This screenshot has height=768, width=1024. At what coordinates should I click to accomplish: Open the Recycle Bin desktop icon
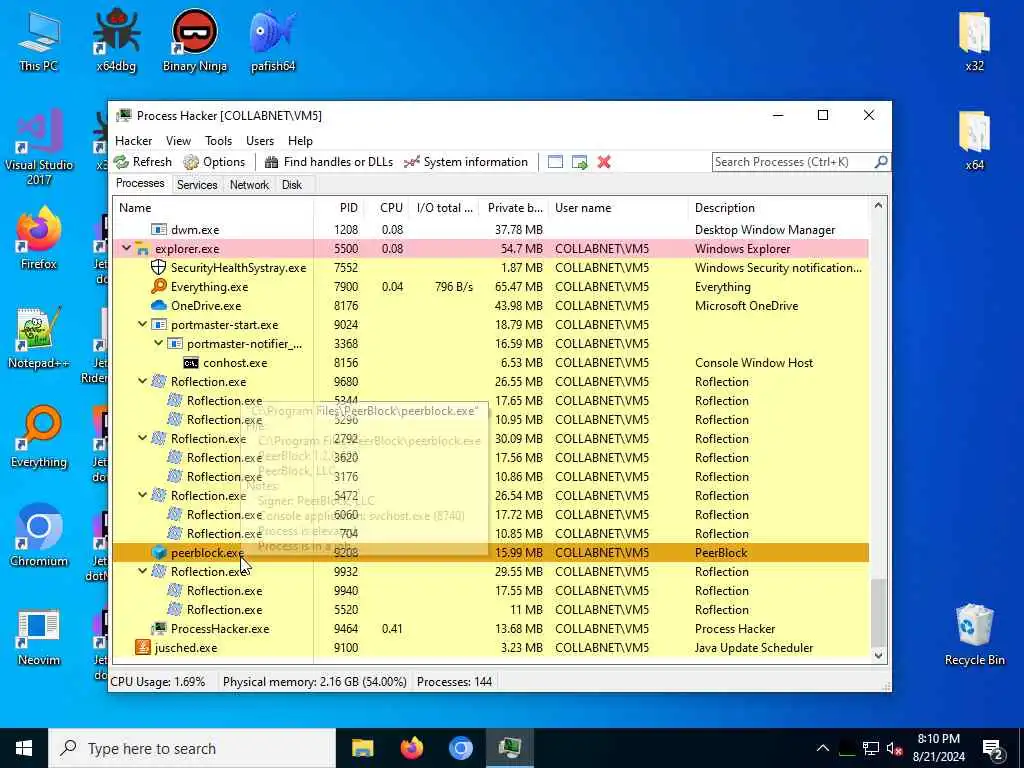click(x=974, y=635)
